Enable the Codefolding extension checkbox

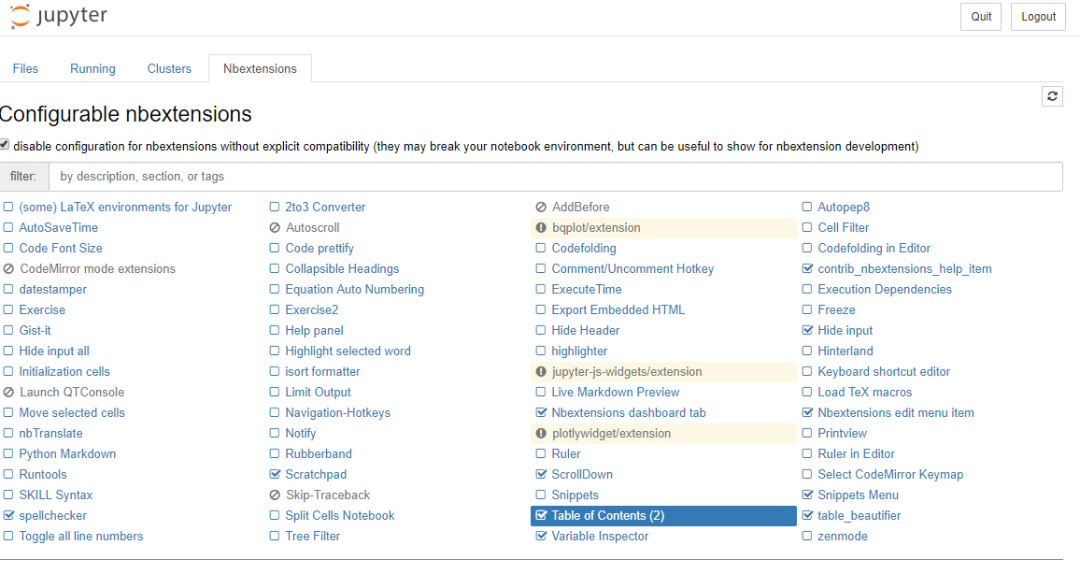pyautogui.click(x=541, y=248)
